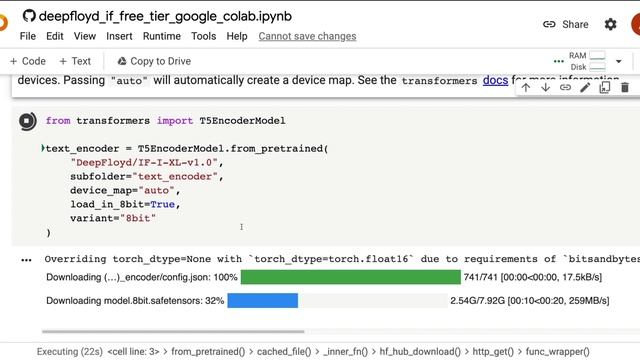The width and height of the screenshot is (640, 360).
Task: Open the Help menu
Action: pyautogui.click(x=237, y=36)
